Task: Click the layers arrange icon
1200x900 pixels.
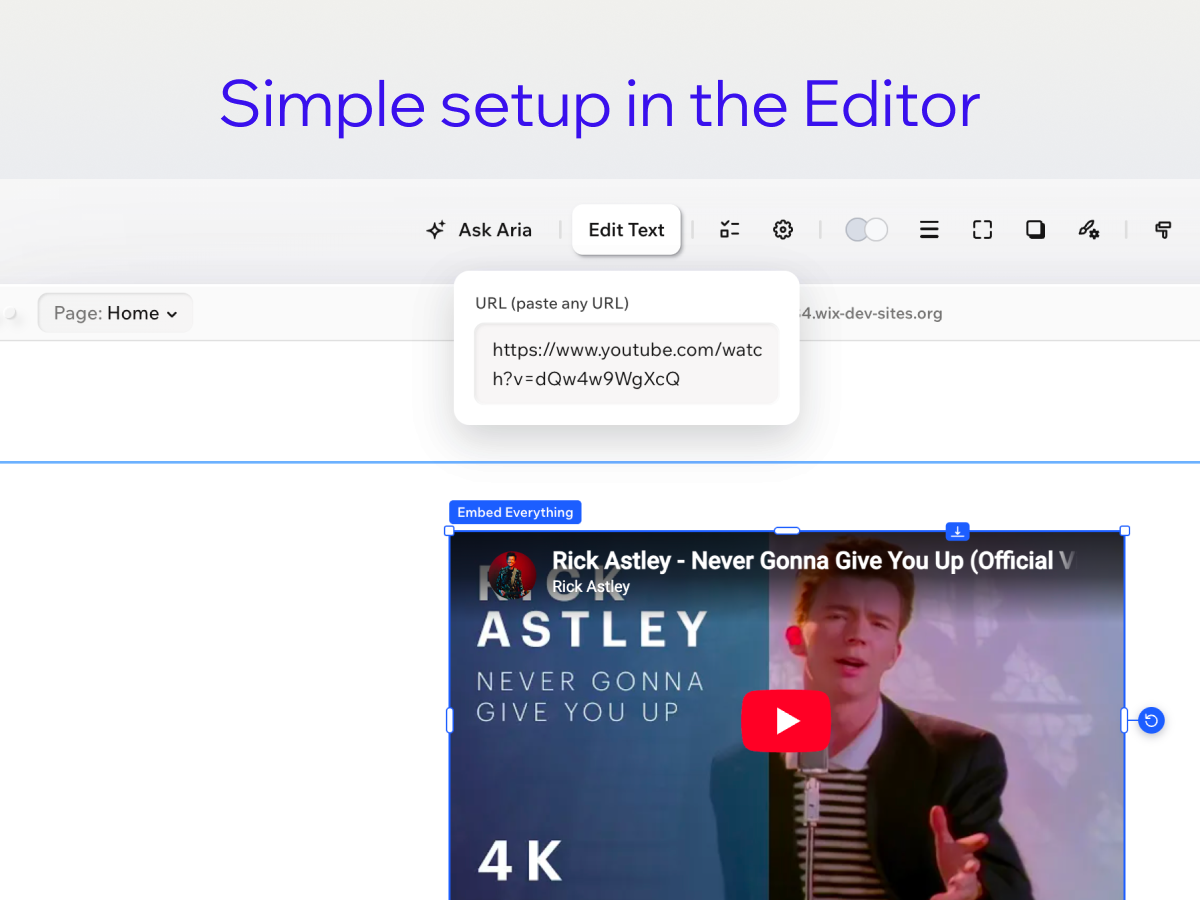Action: click(x=1035, y=230)
